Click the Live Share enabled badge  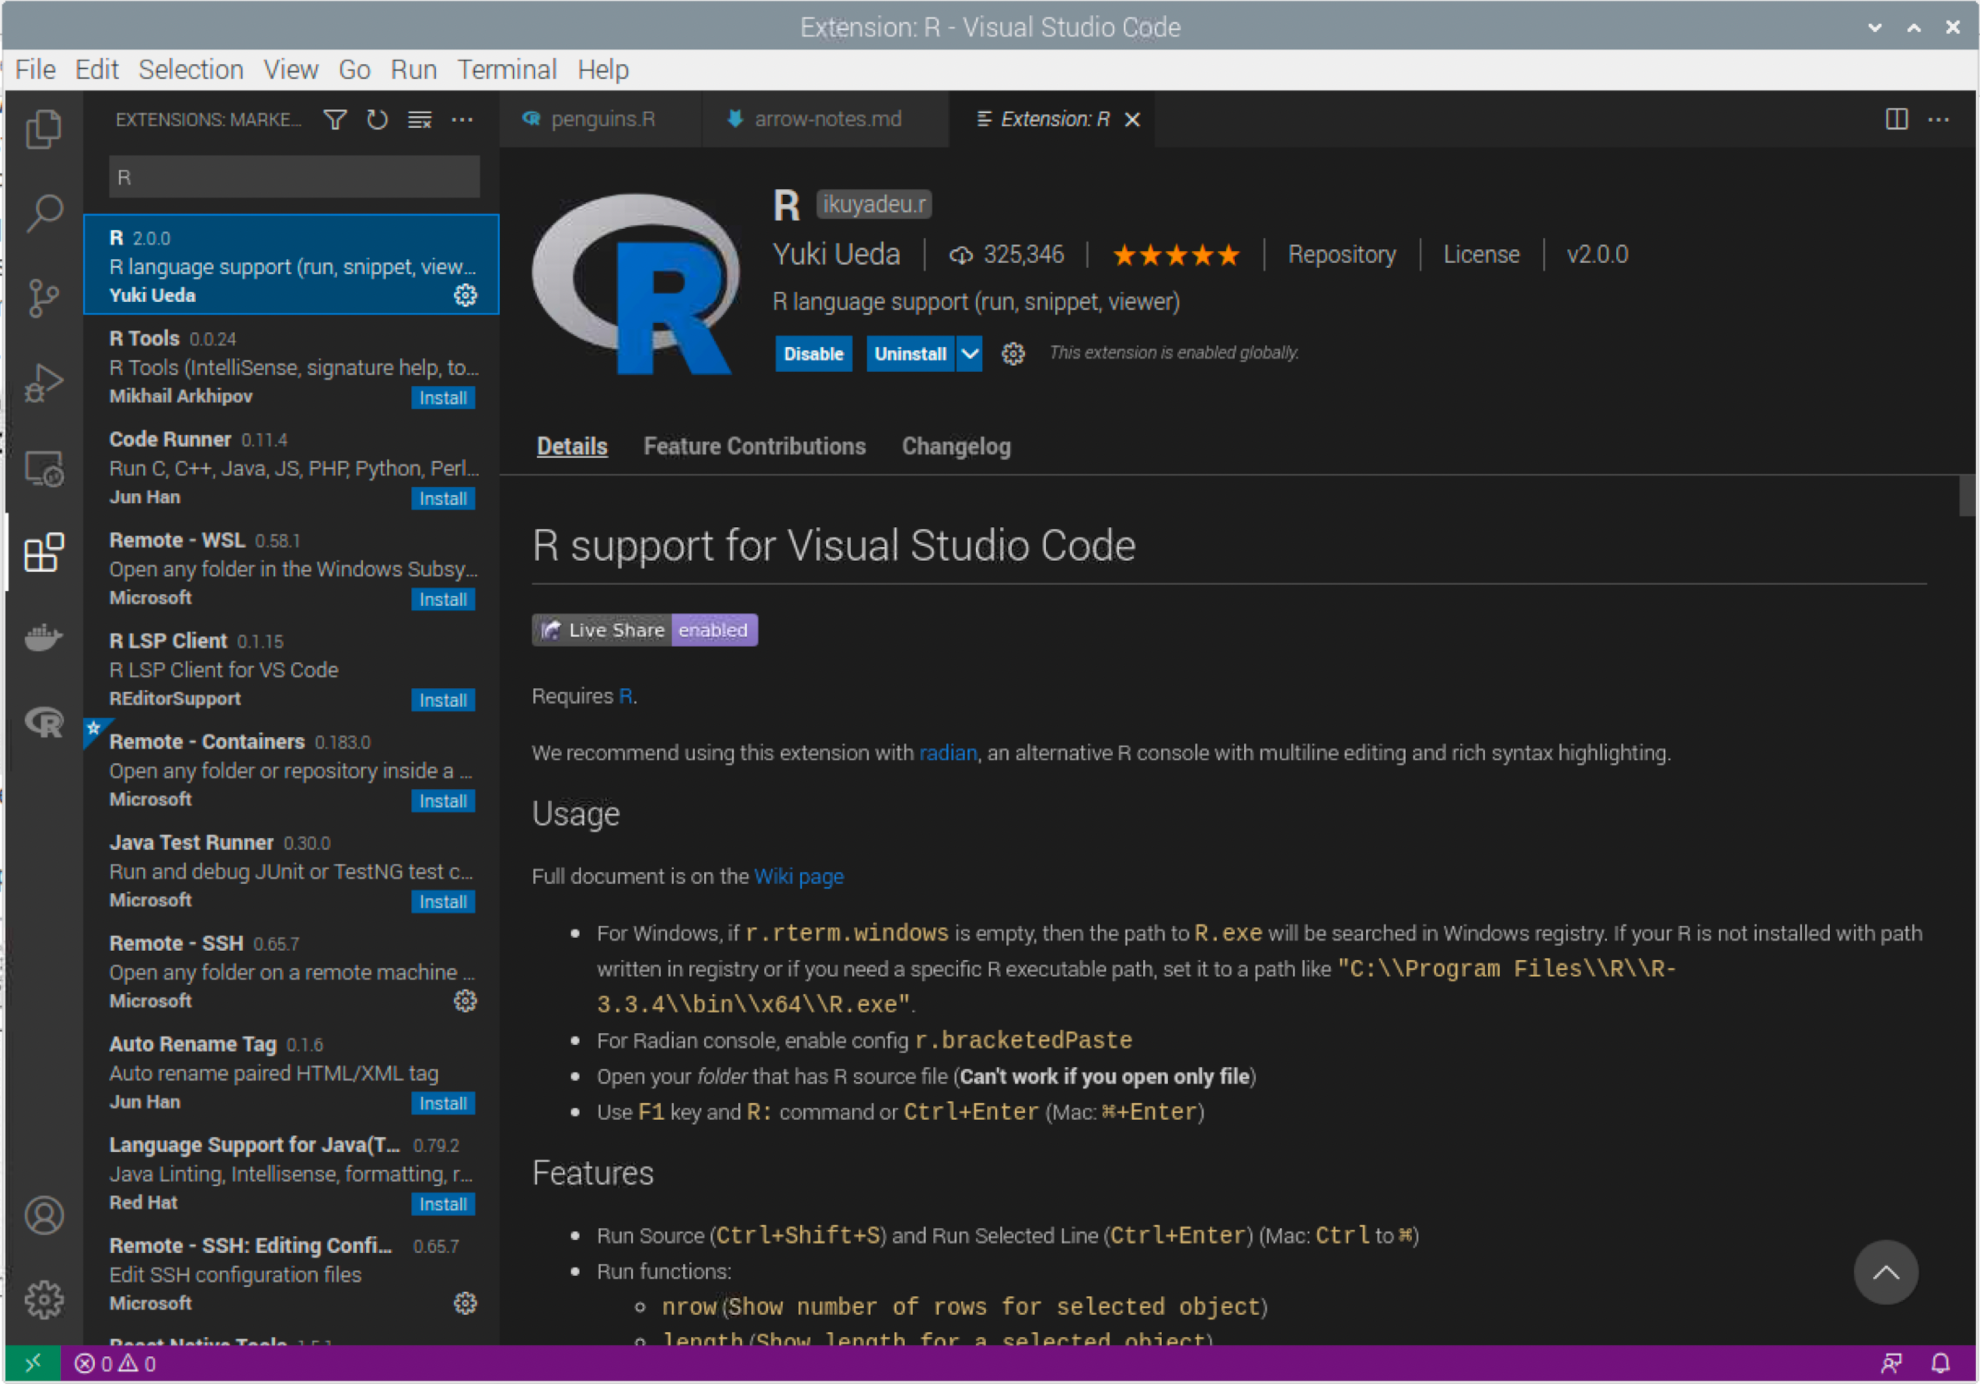click(x=644, y=630)
